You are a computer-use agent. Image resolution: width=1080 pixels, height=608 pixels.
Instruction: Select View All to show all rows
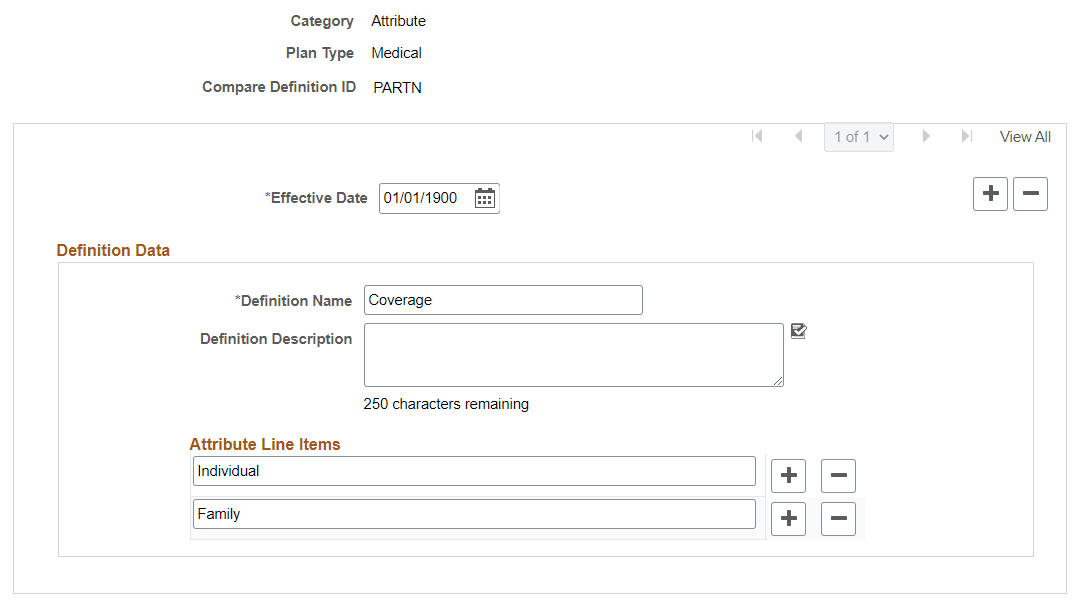click(x=1025, y=136)
